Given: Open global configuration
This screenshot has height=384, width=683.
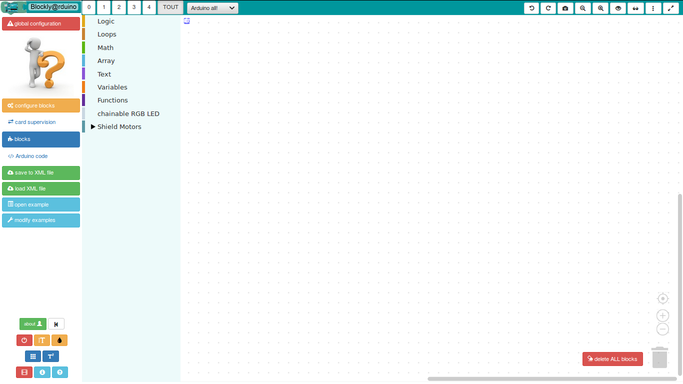Looking at the screenshot, I should pyautogui.click(x=41, y=24).
